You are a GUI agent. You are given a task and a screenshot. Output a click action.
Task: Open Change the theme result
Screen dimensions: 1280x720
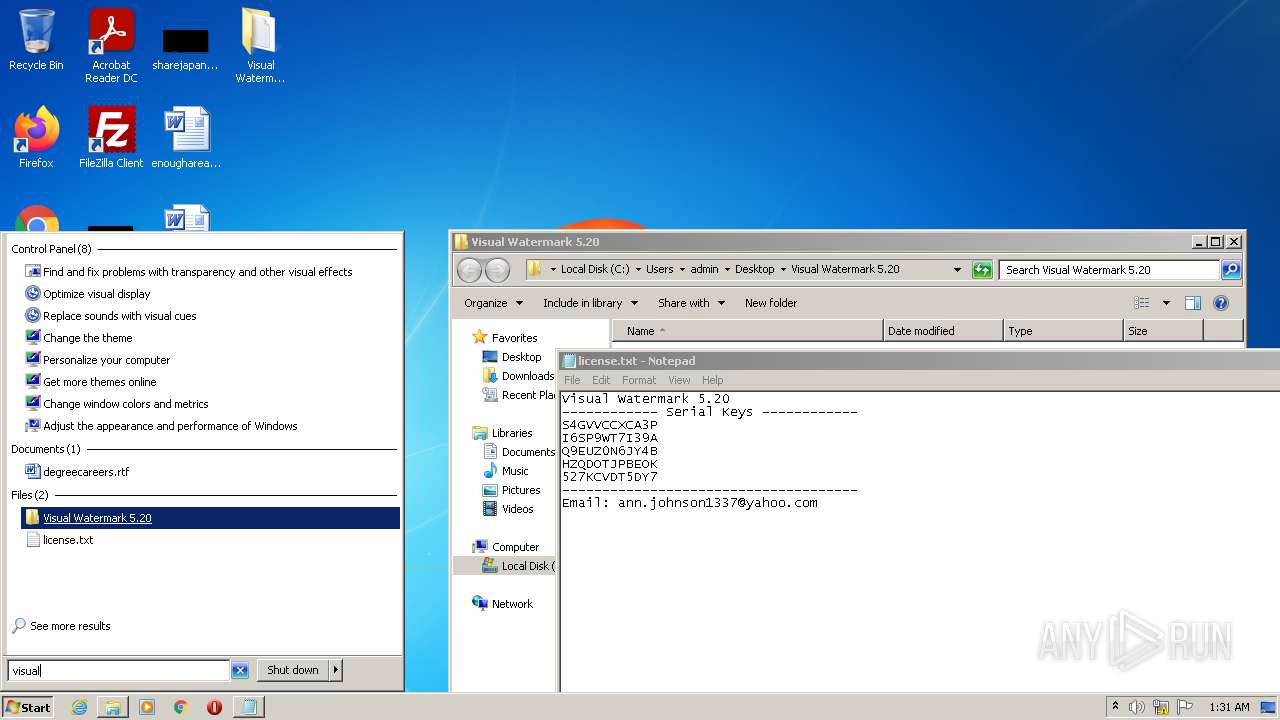pyautogui.click(x=88, y=338)
